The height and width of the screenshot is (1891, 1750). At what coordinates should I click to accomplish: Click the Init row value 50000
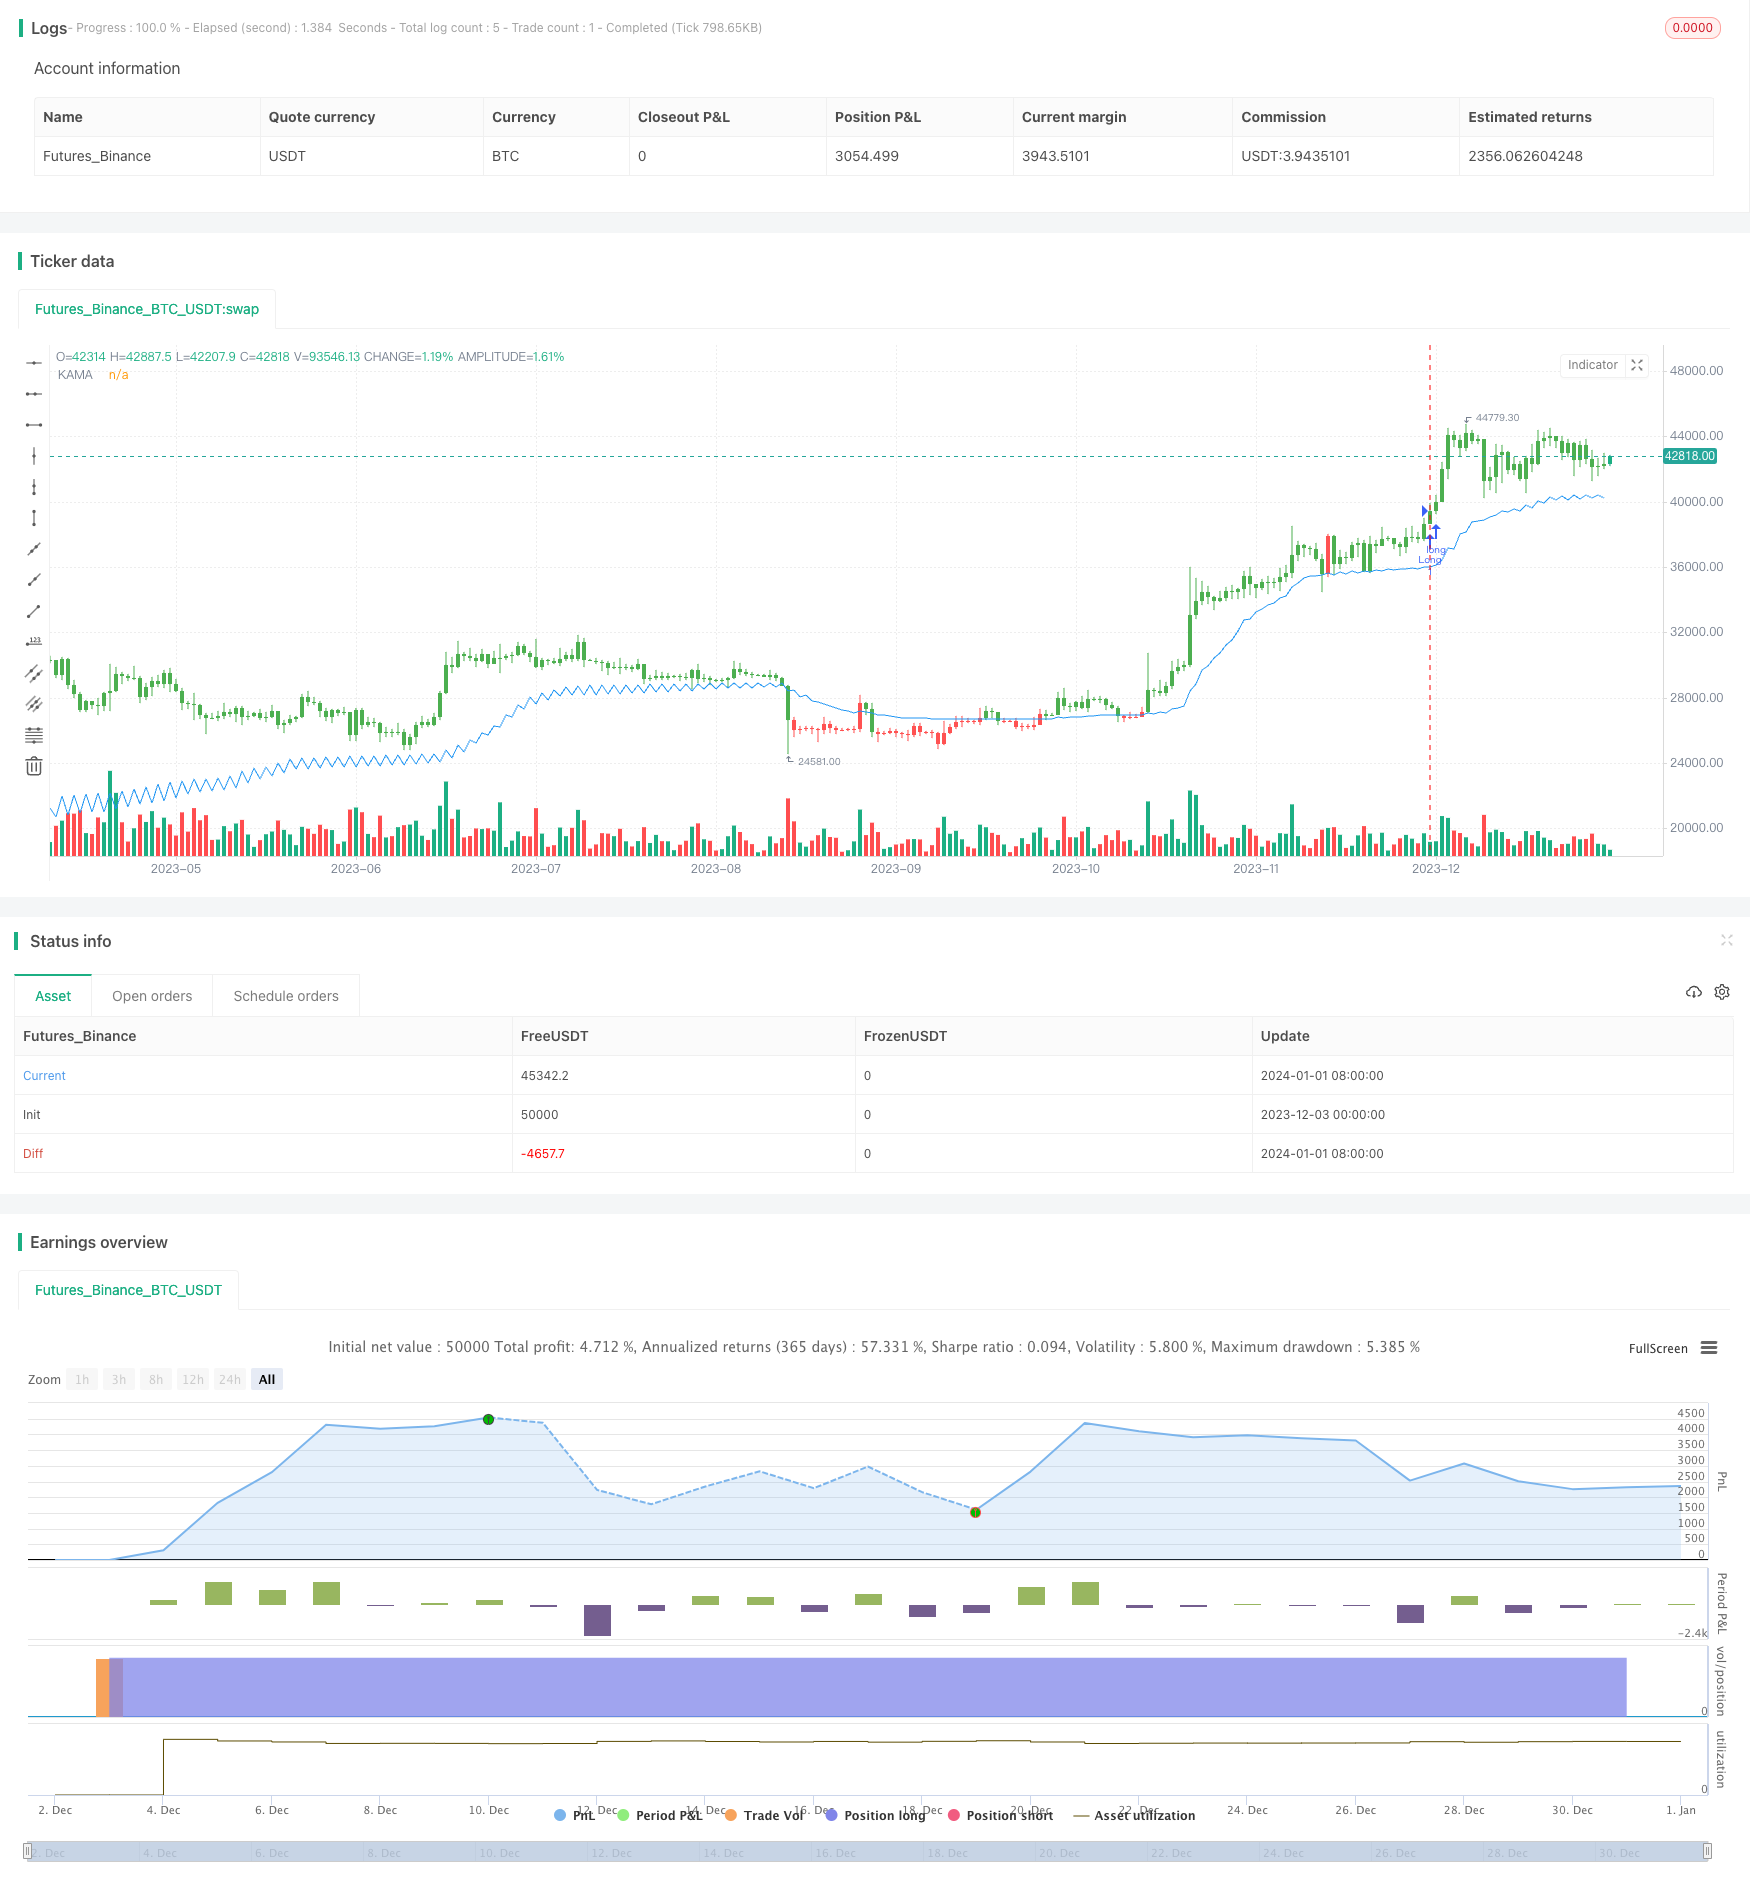(x=540, y=1114)
